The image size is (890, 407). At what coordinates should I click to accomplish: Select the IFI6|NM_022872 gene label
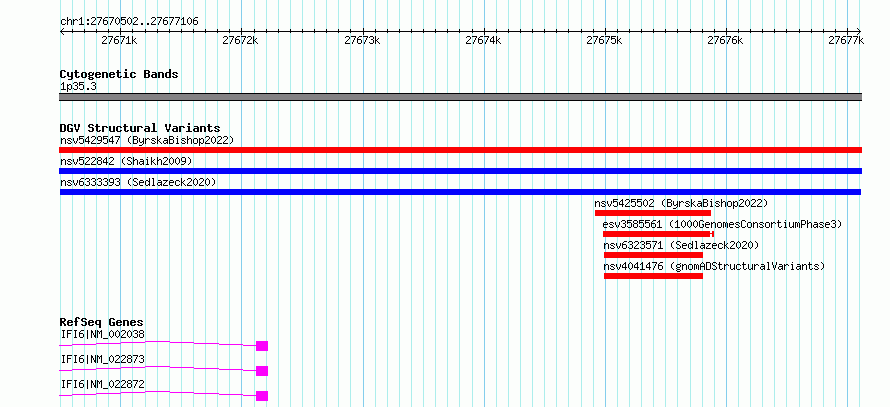point(103,384)
